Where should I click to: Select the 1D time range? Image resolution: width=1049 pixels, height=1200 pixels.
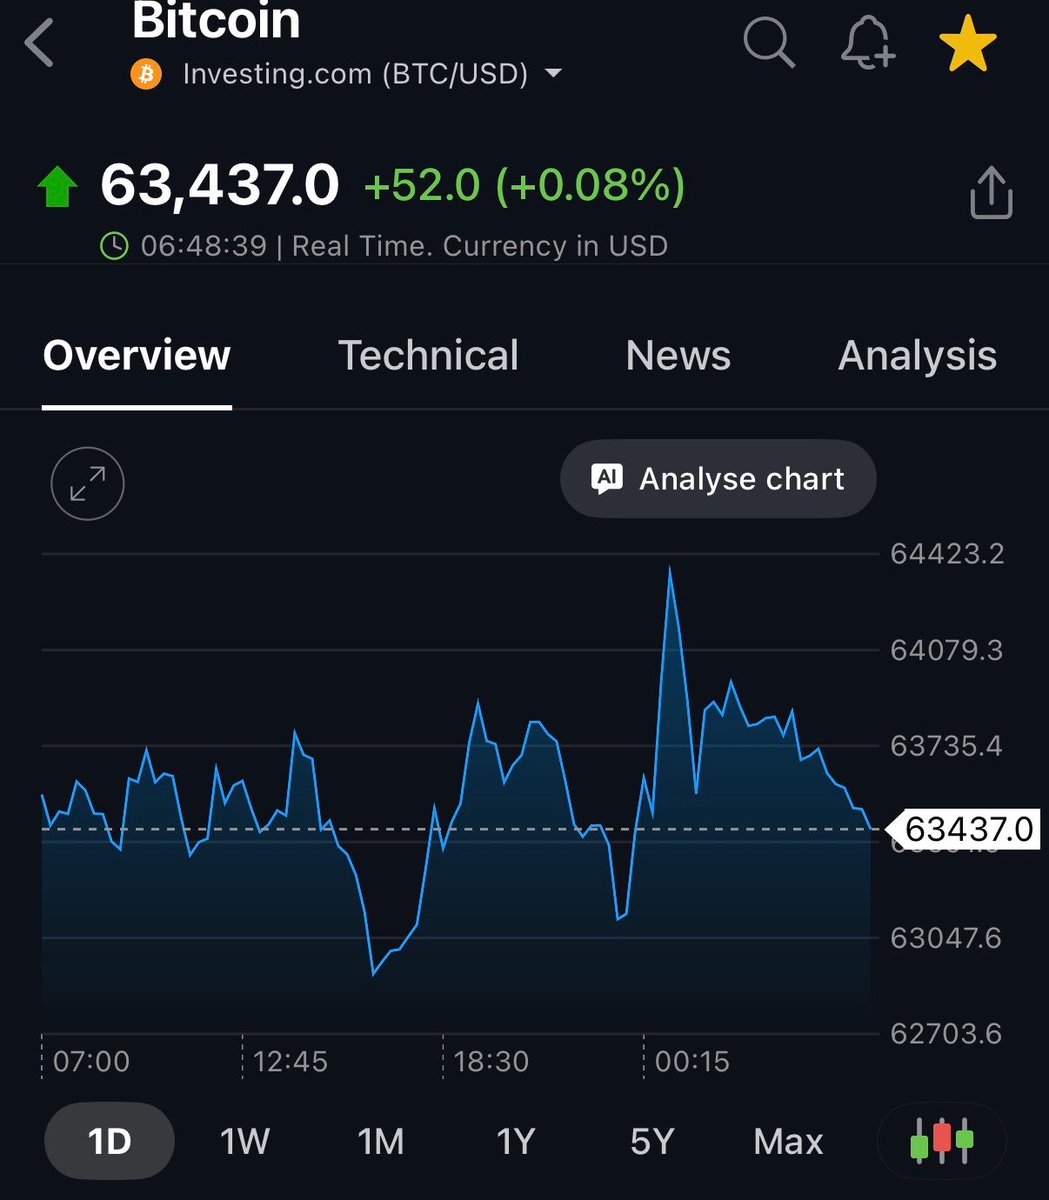[110, 1141]
